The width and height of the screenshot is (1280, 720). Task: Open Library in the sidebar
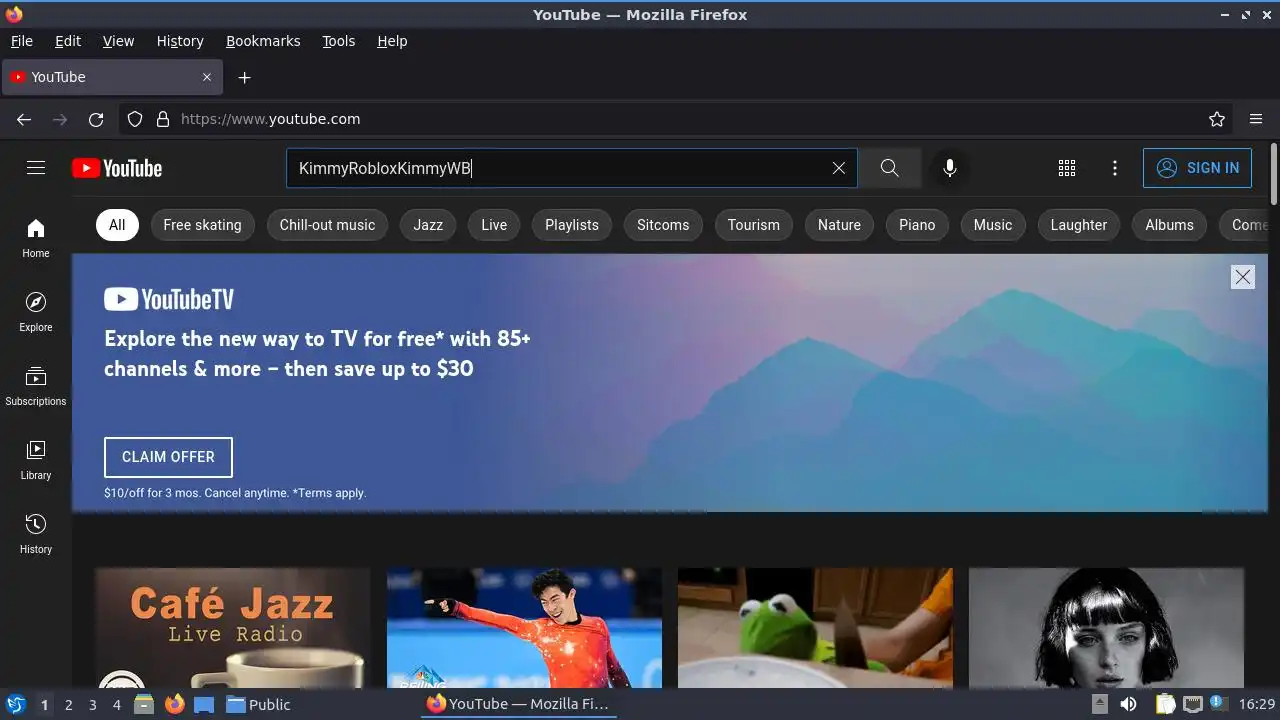tap(36, 460)
